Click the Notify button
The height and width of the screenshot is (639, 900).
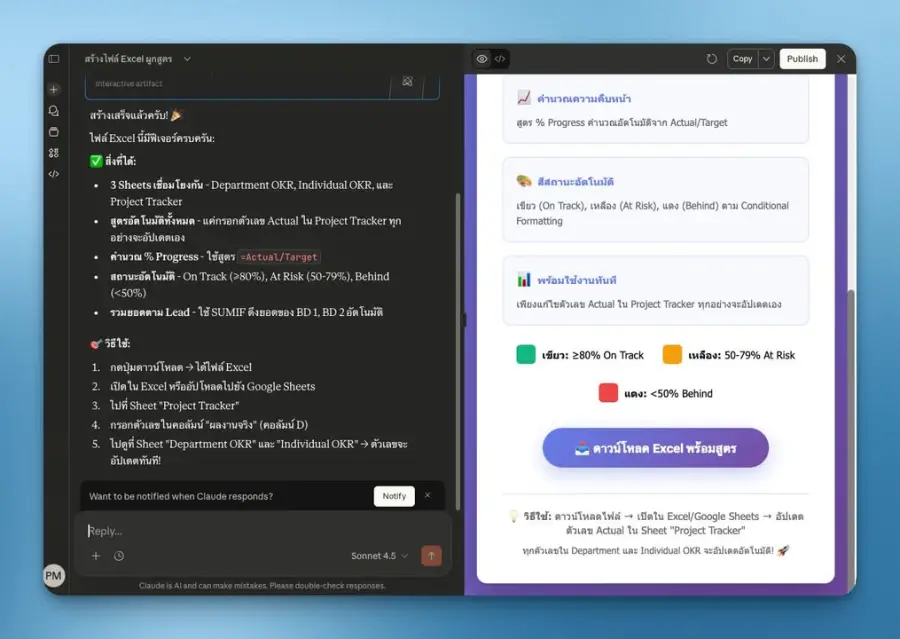[x=394, y=496]
